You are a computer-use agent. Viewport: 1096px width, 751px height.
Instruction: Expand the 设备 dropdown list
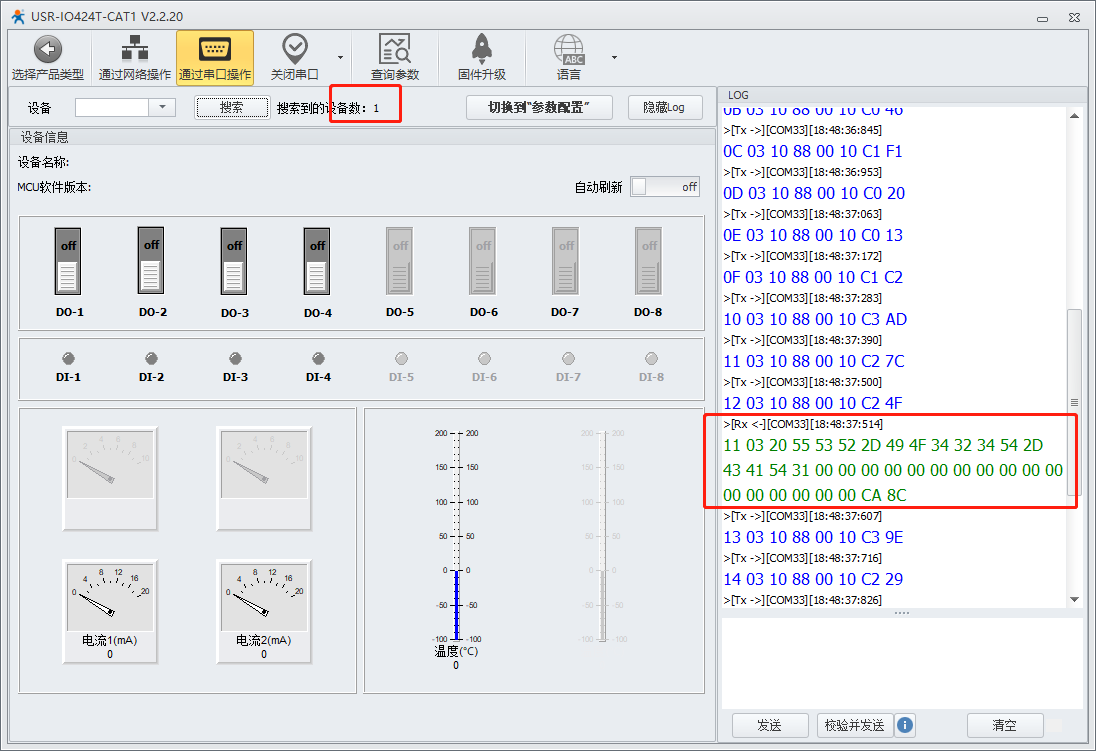(x=163, y=107)
